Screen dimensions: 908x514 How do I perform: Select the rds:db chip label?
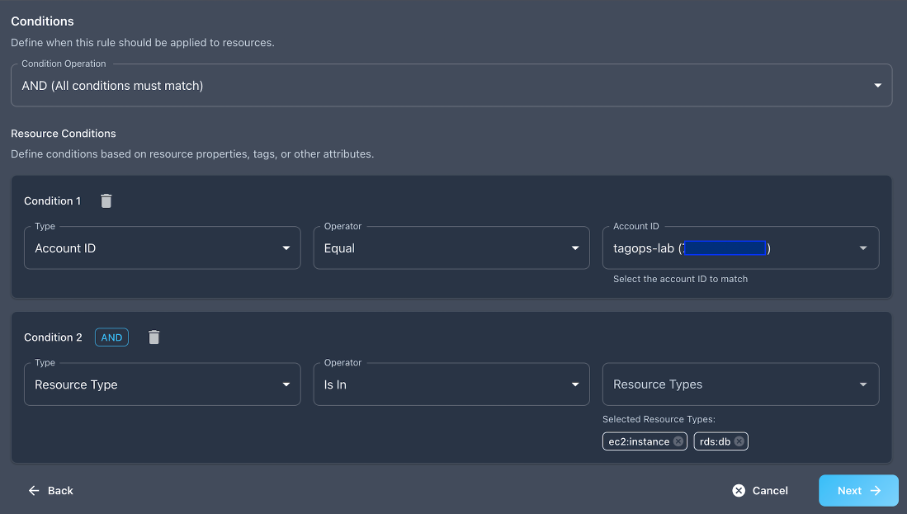[x=715, y=442]
